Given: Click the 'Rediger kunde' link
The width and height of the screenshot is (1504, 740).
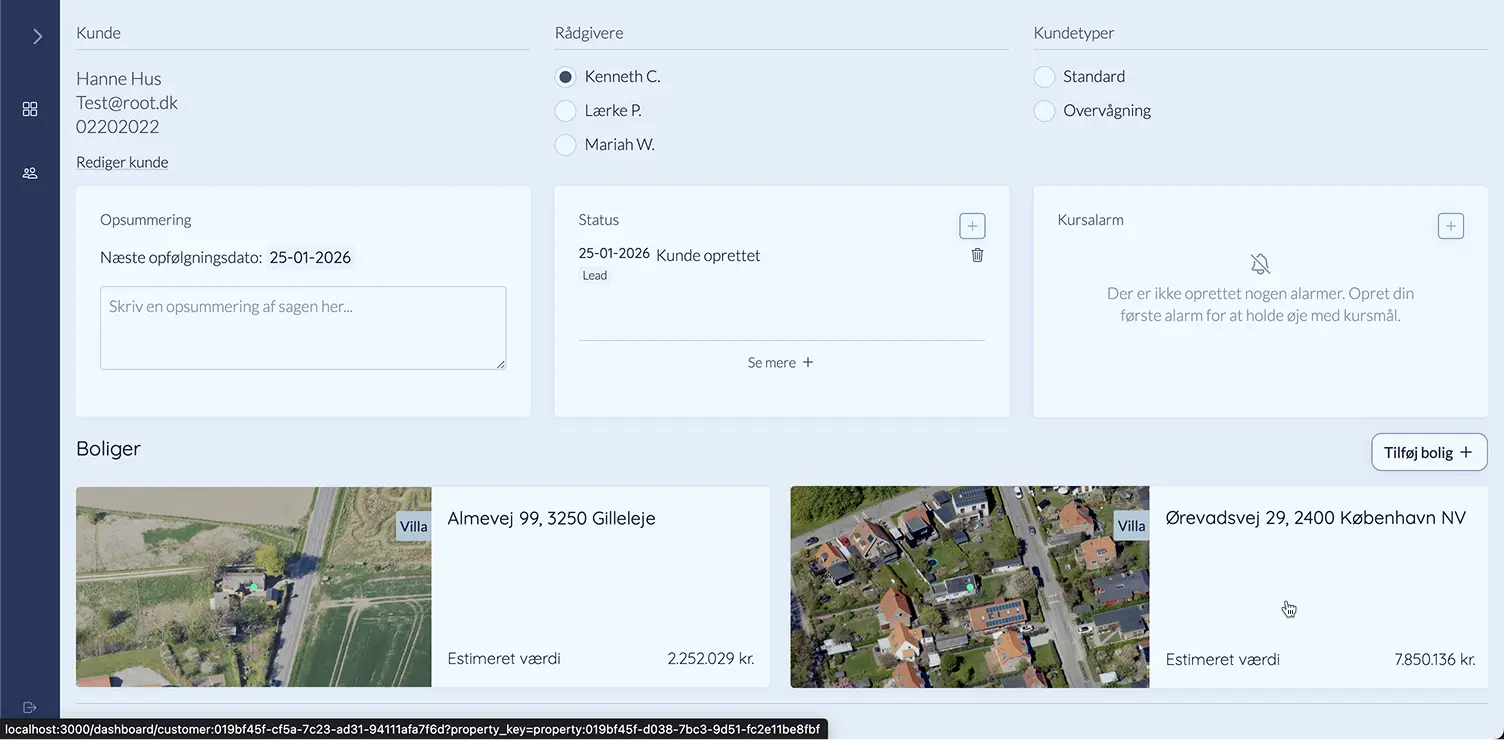Looking at the screenshot, I should [x=122, y=161].
